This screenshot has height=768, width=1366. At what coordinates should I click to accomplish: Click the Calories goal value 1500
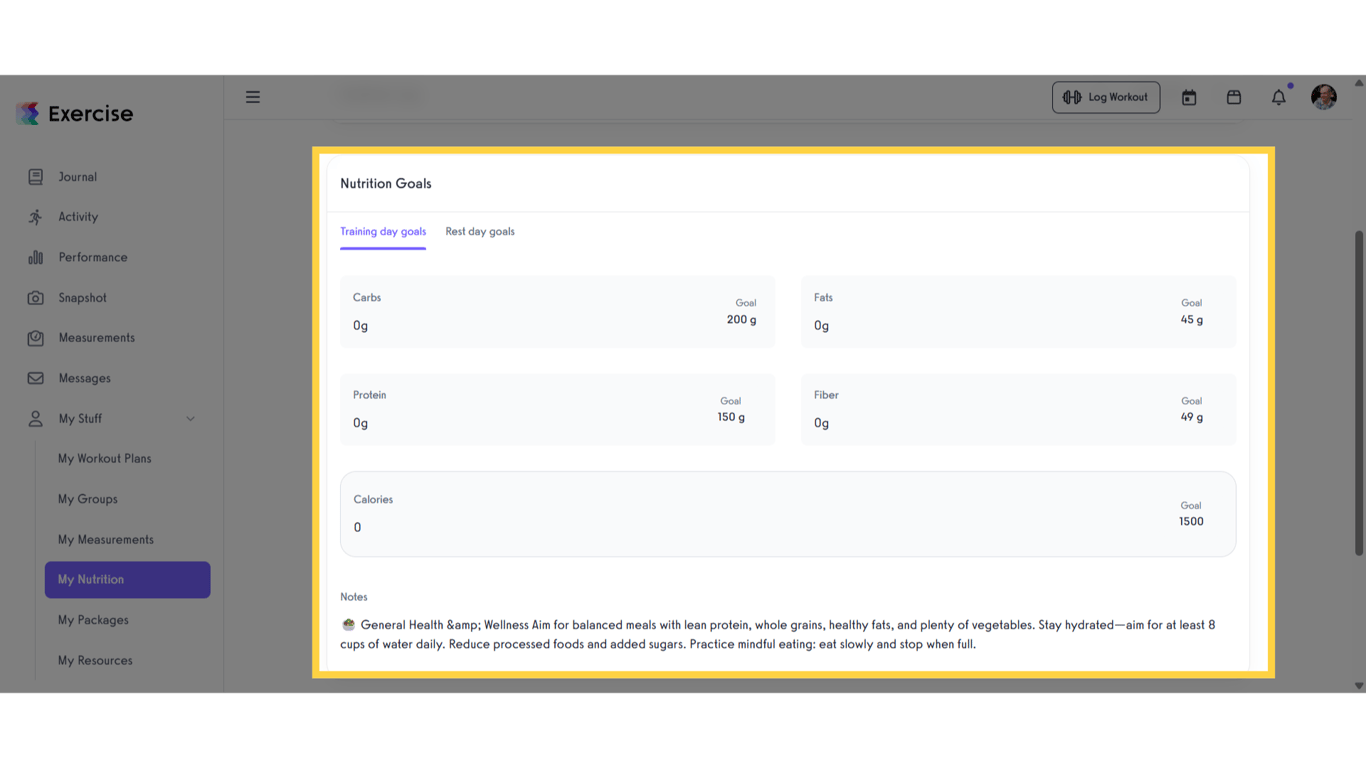point(1191,522)
